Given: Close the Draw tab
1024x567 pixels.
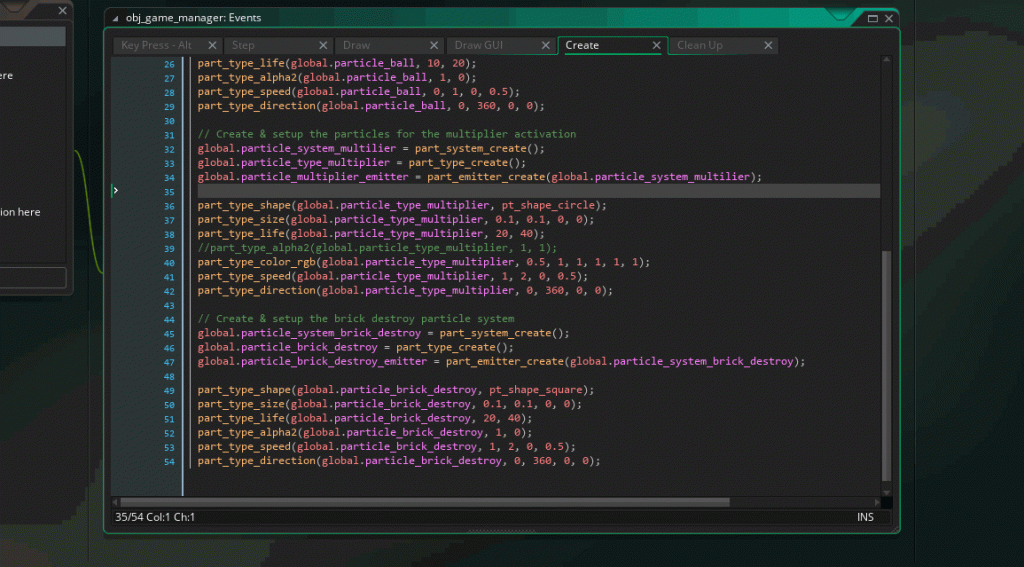Looking at the screenshot, I should coord(434,45).
